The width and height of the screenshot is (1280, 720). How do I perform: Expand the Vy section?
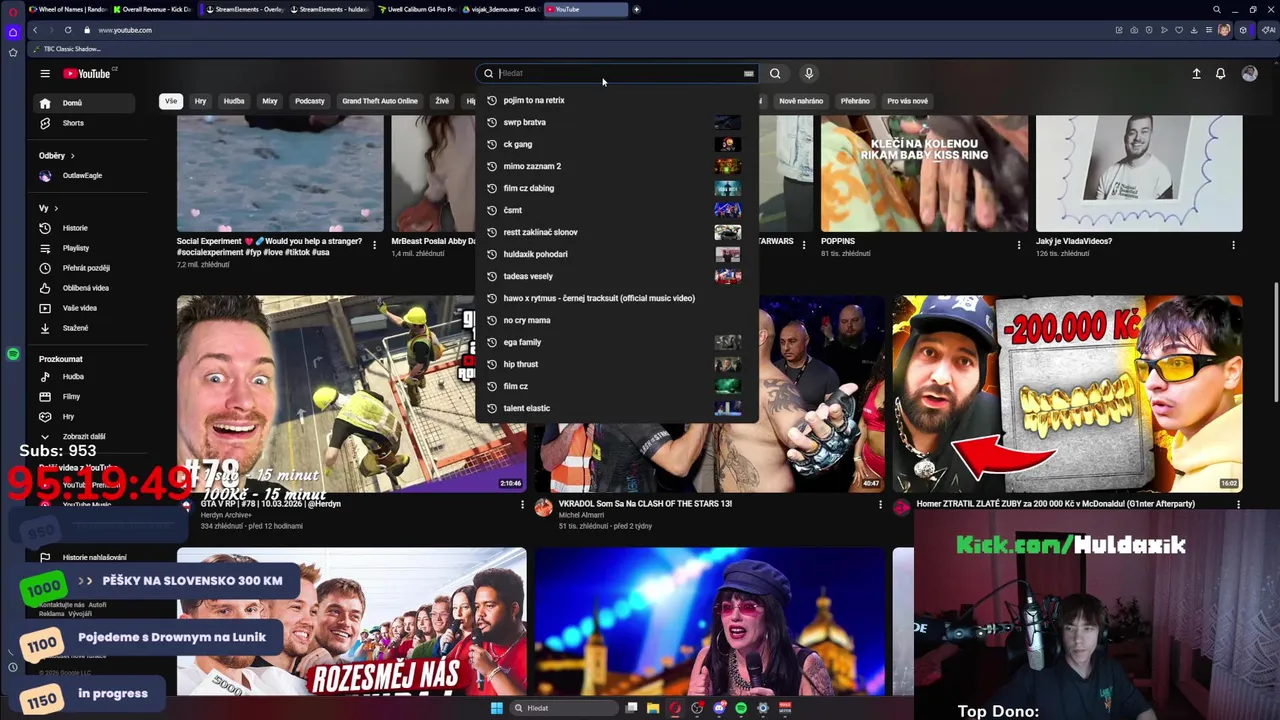48,208
